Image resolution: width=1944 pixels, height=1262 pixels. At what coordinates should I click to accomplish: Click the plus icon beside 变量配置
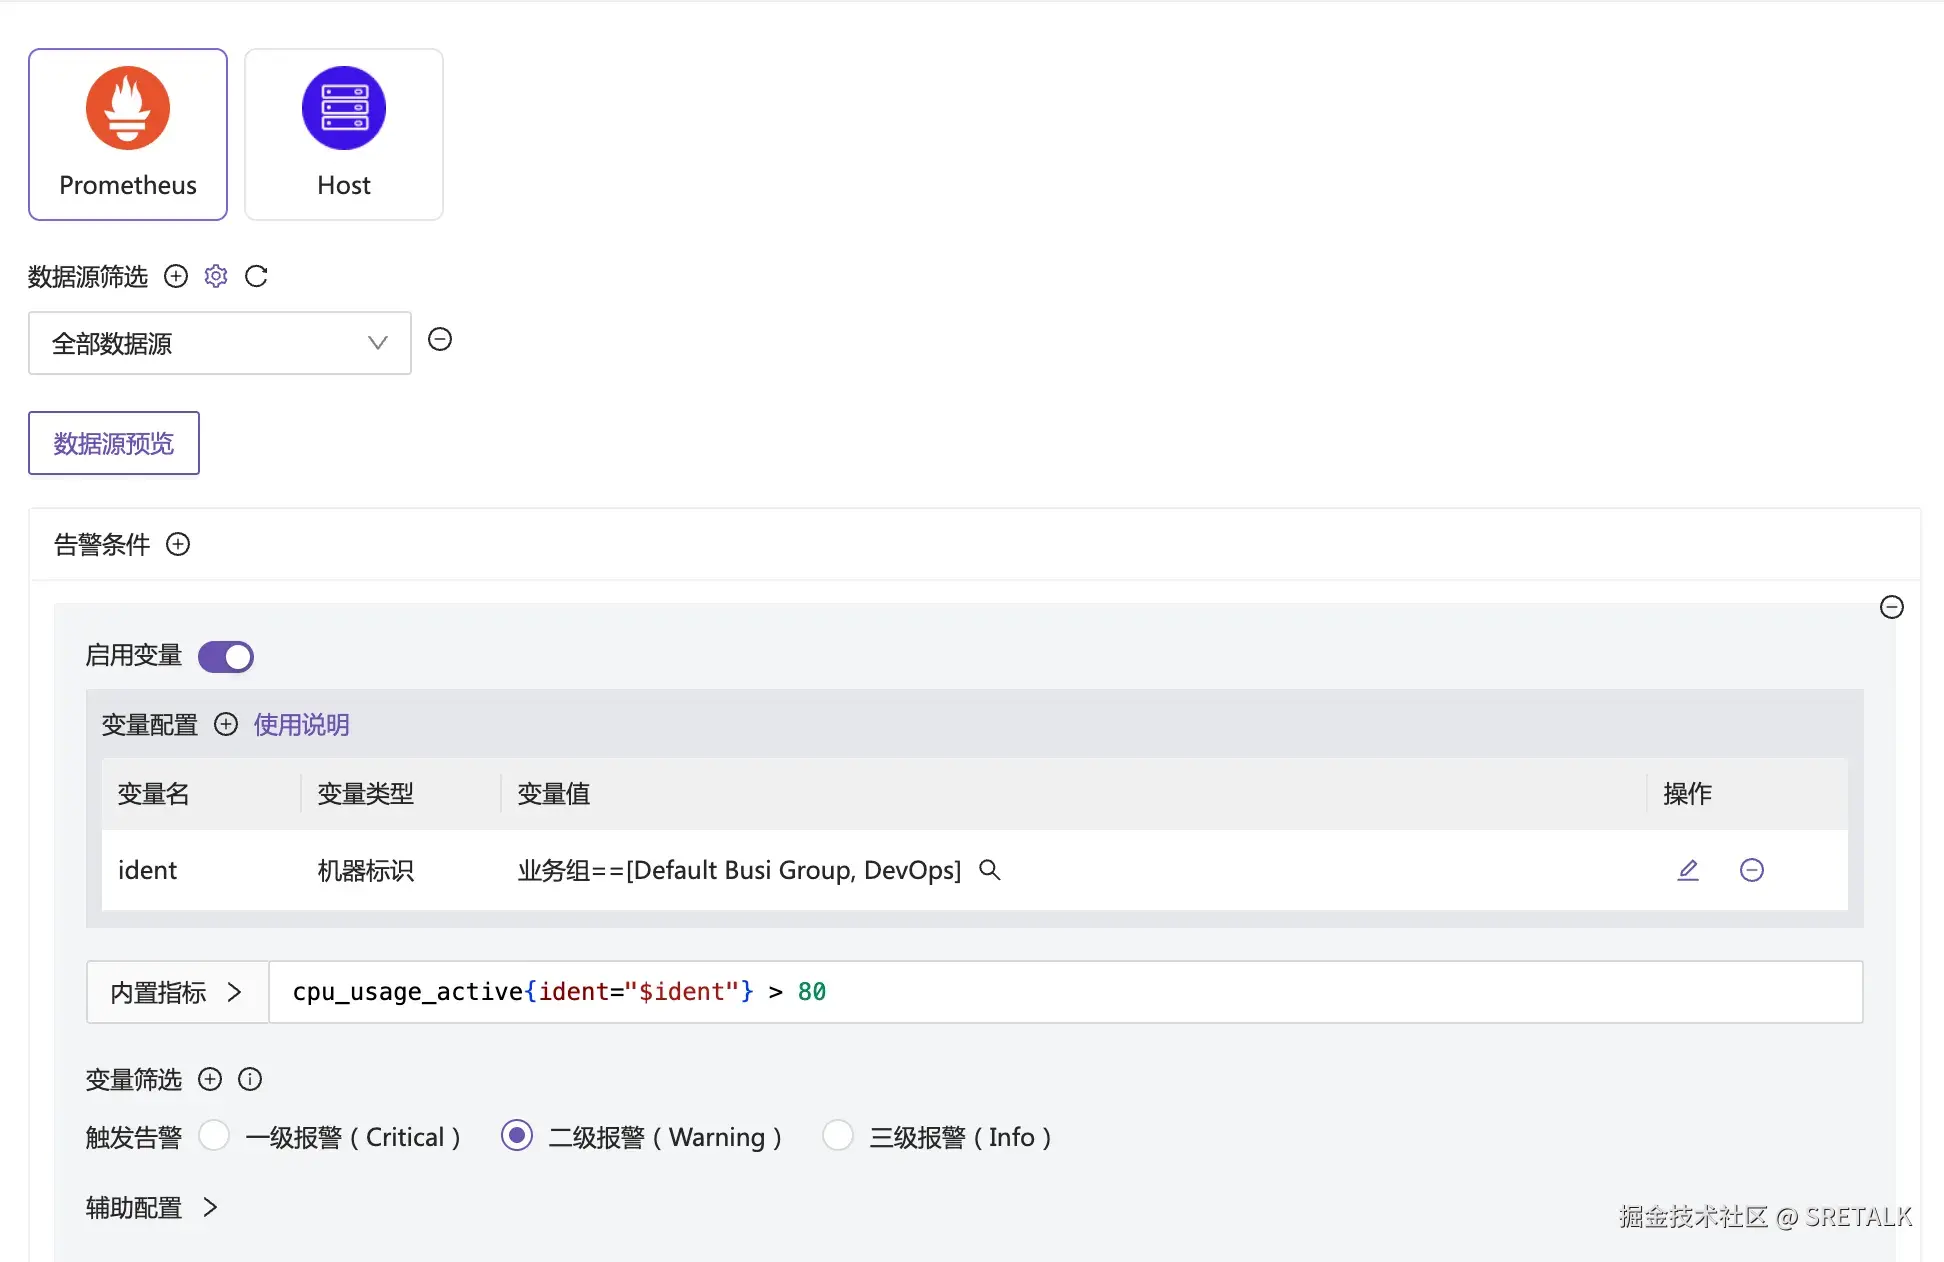click(x=226, y=724)
